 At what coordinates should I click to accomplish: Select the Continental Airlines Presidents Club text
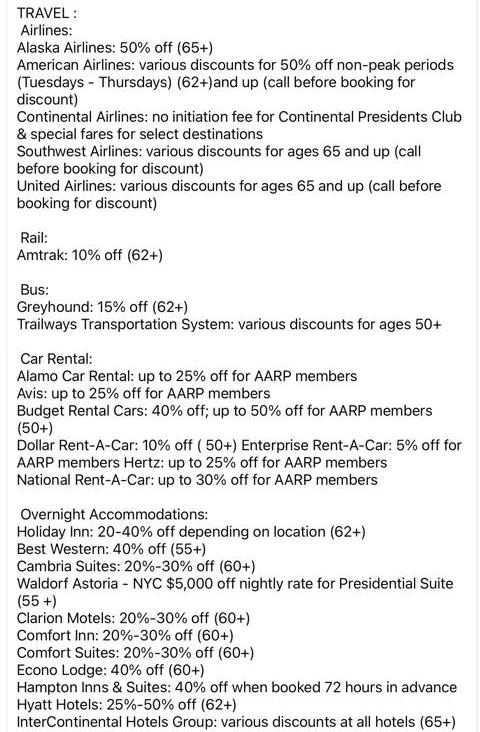click(x=239, y=125)
